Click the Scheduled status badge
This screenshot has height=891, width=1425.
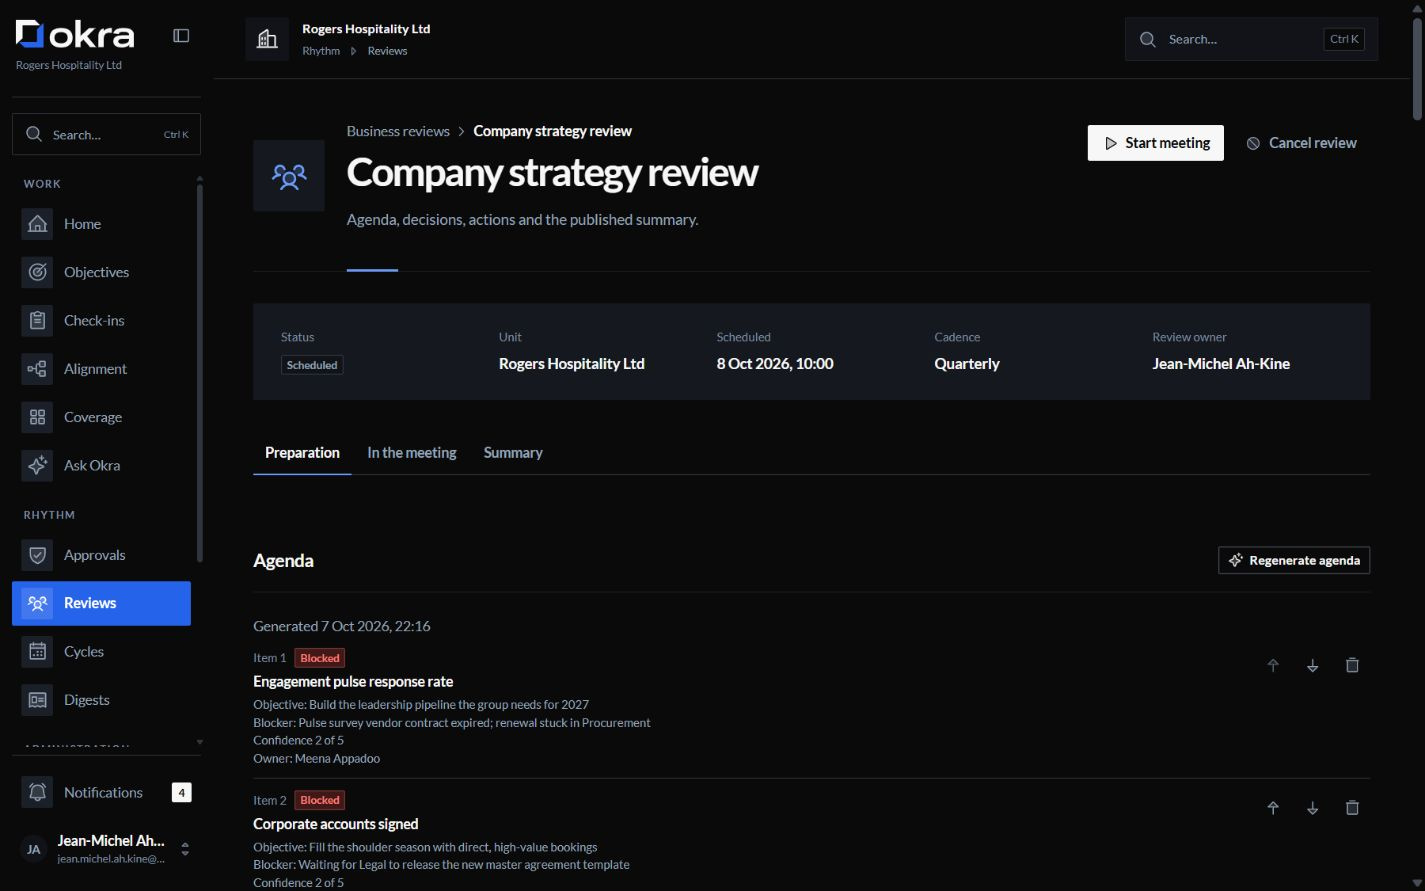312,365
